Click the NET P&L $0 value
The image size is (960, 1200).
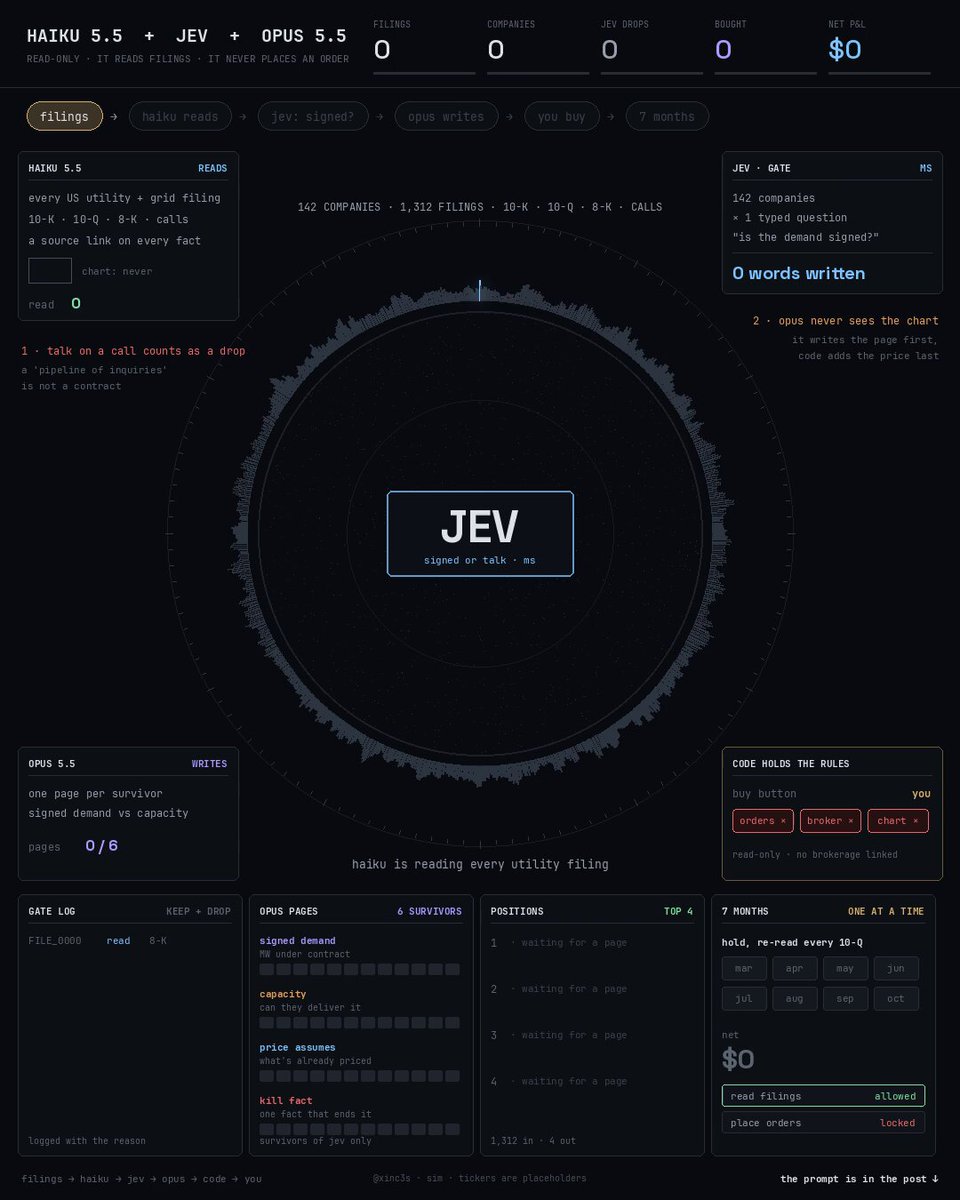845,50
